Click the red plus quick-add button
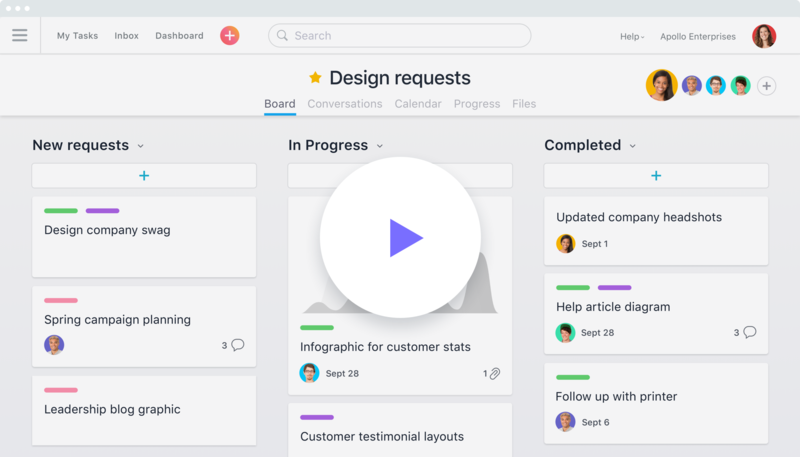Image resolution: width=800 pixels, height=457 pixels. tap(230, 36)
